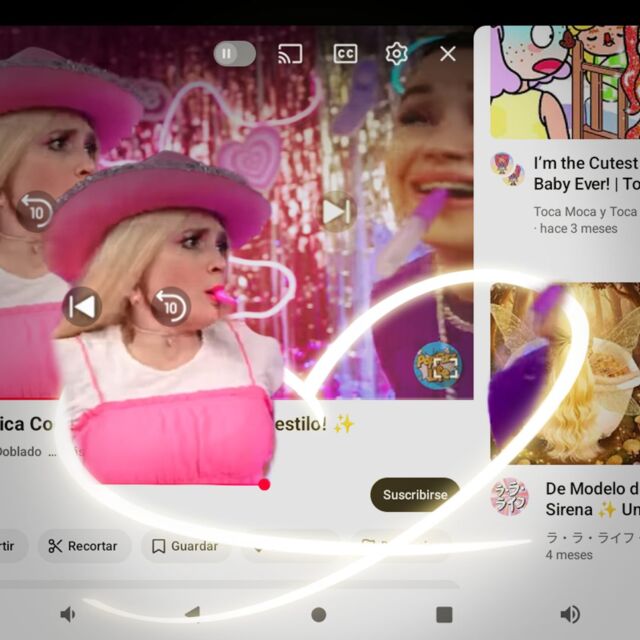
Task: Open the "De Modelo" Sirena video title
Action: click(592, 499)
